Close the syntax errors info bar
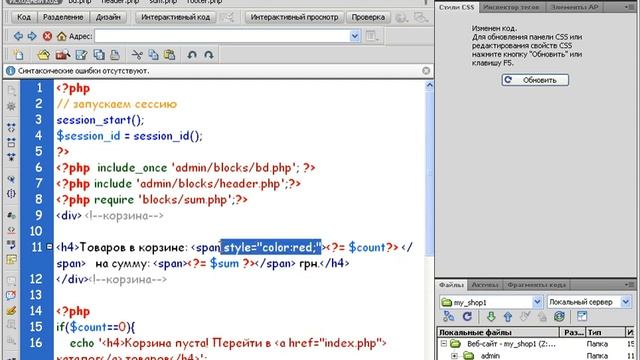The height and width of the screenshot is (360, 640). [x=426, y=71]
